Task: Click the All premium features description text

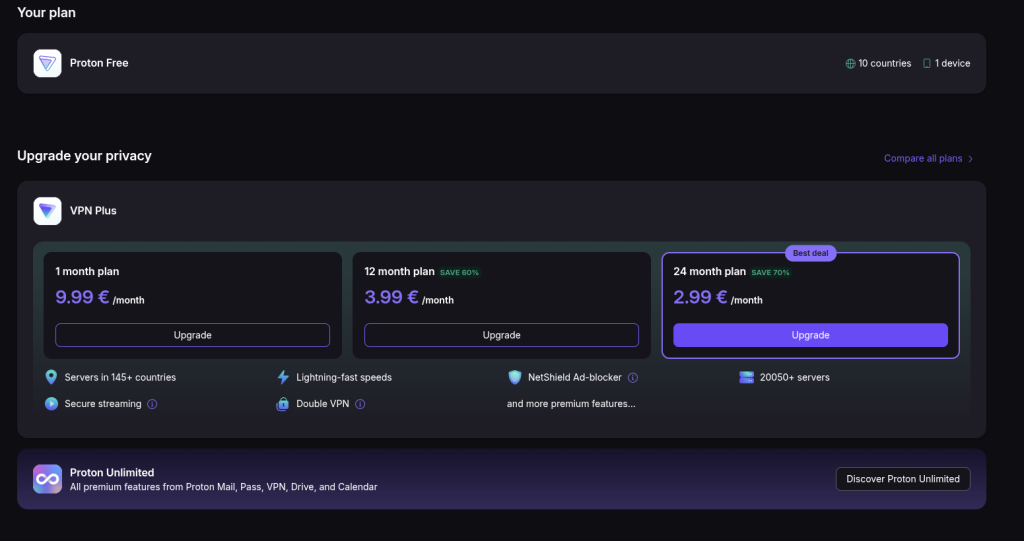Action: [x=223, y=487]
